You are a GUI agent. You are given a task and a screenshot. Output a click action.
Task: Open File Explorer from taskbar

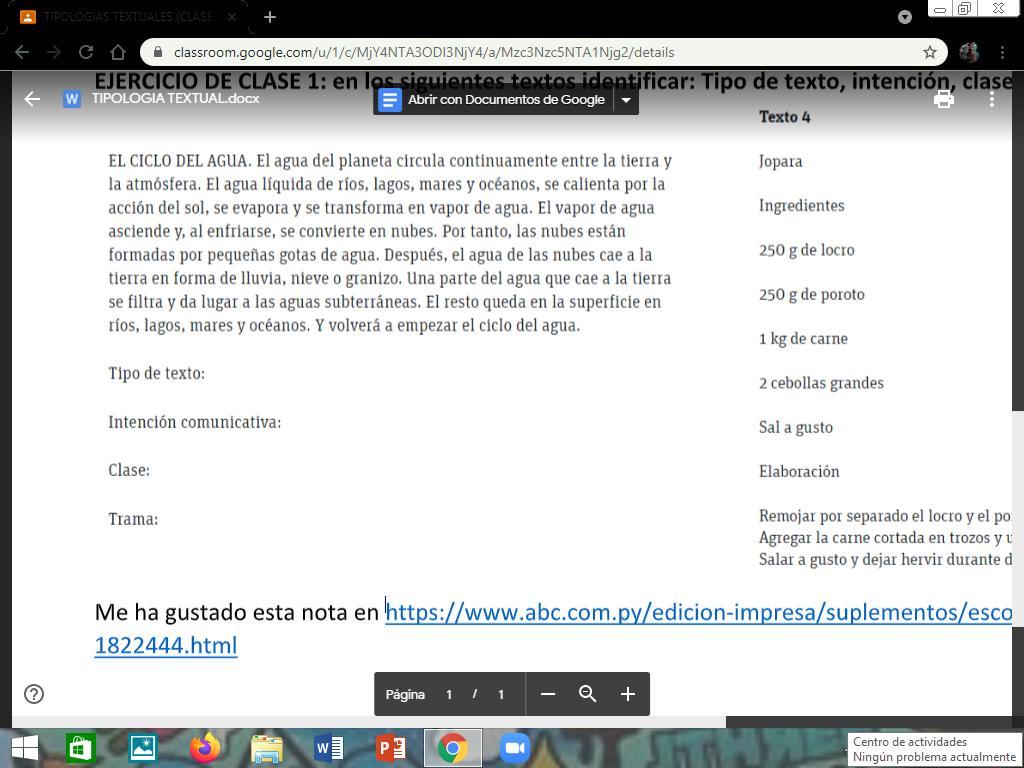coord(267,750)
